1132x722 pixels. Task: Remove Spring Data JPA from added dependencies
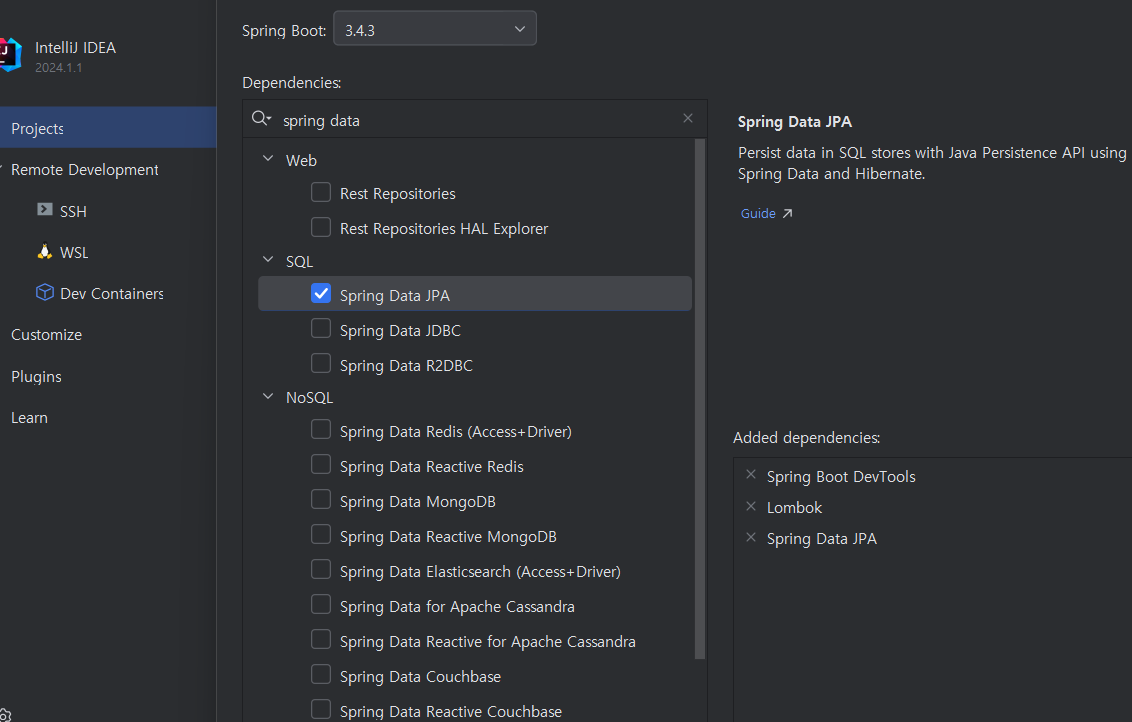pyautogui.click(x=751, y=537)
